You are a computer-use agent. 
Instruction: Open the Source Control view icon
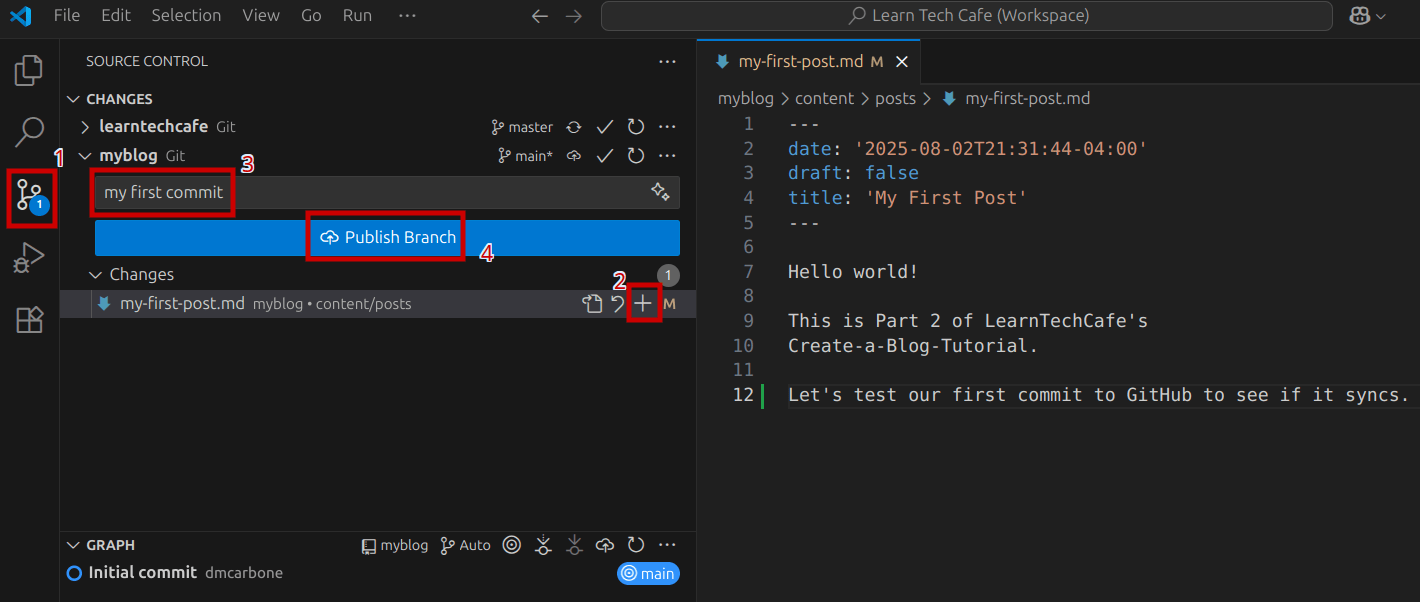point(30,197)
